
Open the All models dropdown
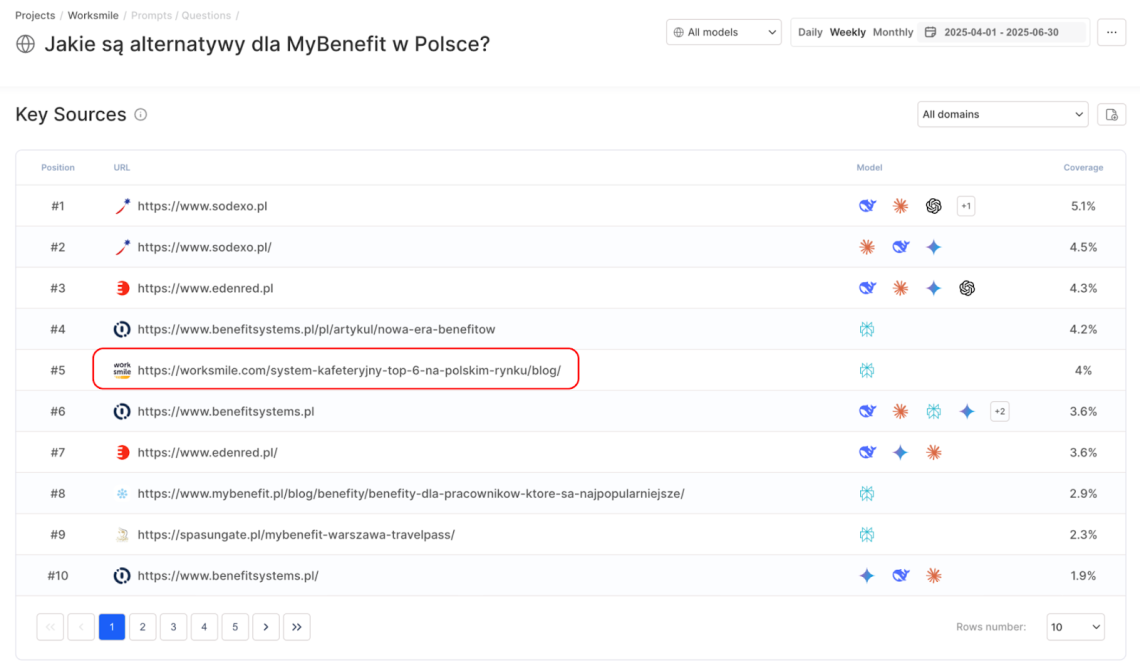coord(723,31)
